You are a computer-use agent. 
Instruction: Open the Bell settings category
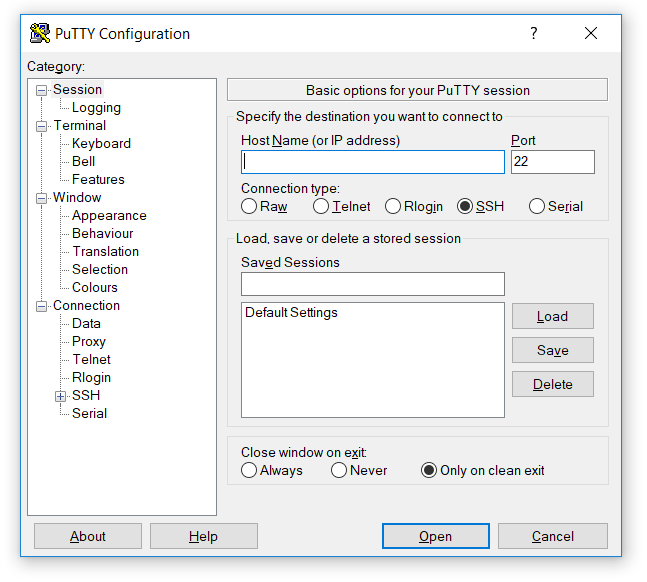click(83, 161)
